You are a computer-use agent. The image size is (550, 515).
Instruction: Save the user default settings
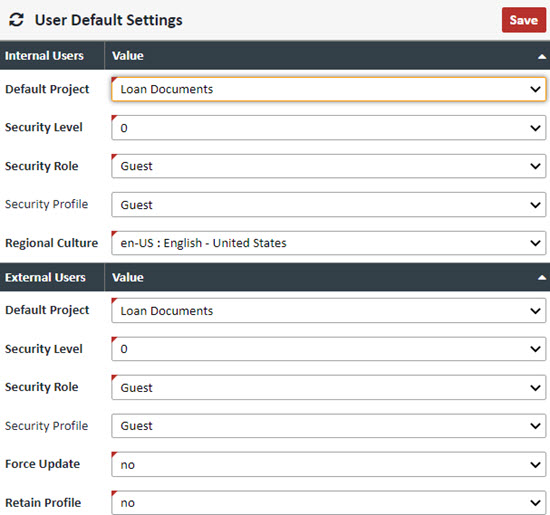point(523,20)
